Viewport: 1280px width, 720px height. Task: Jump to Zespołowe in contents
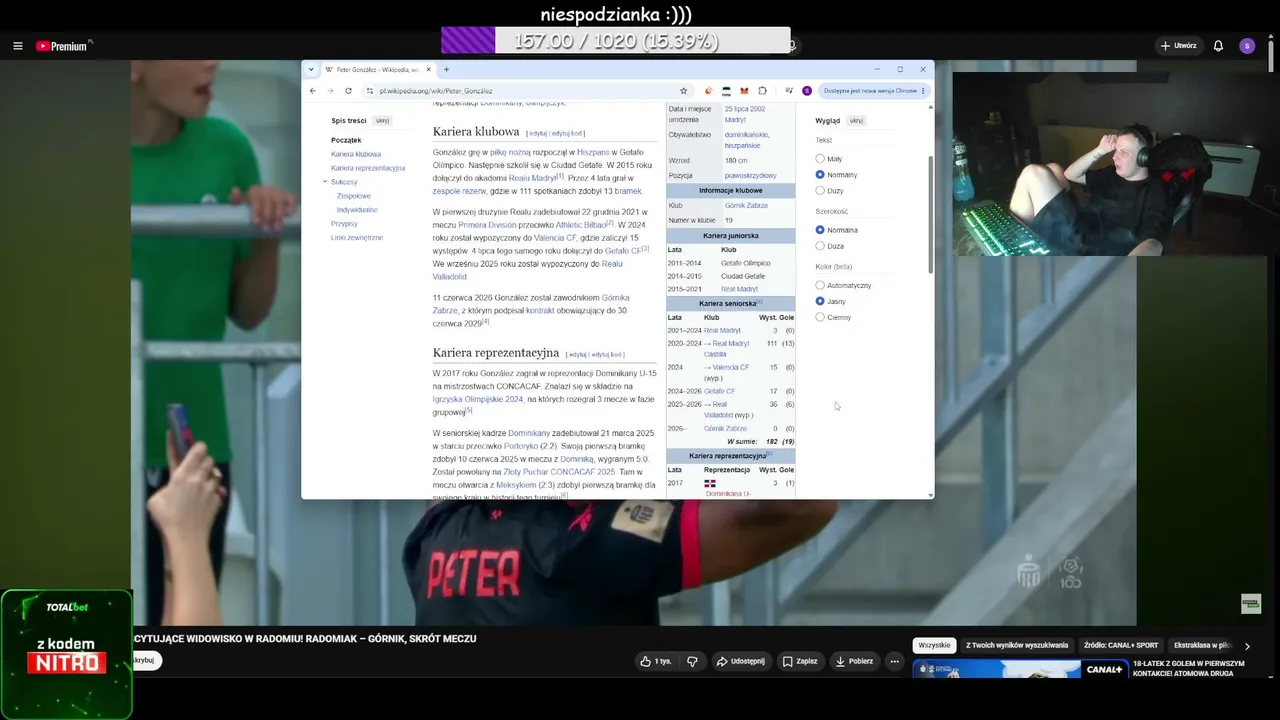[354, 196]
